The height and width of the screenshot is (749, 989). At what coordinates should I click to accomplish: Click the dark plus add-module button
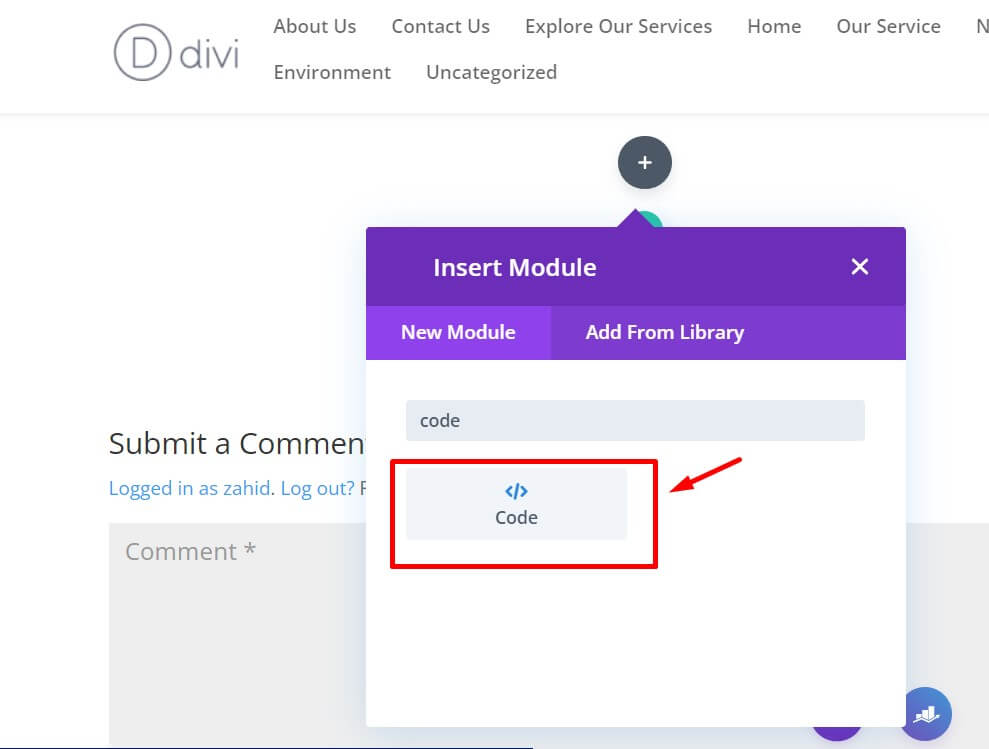tap(645, 163)
